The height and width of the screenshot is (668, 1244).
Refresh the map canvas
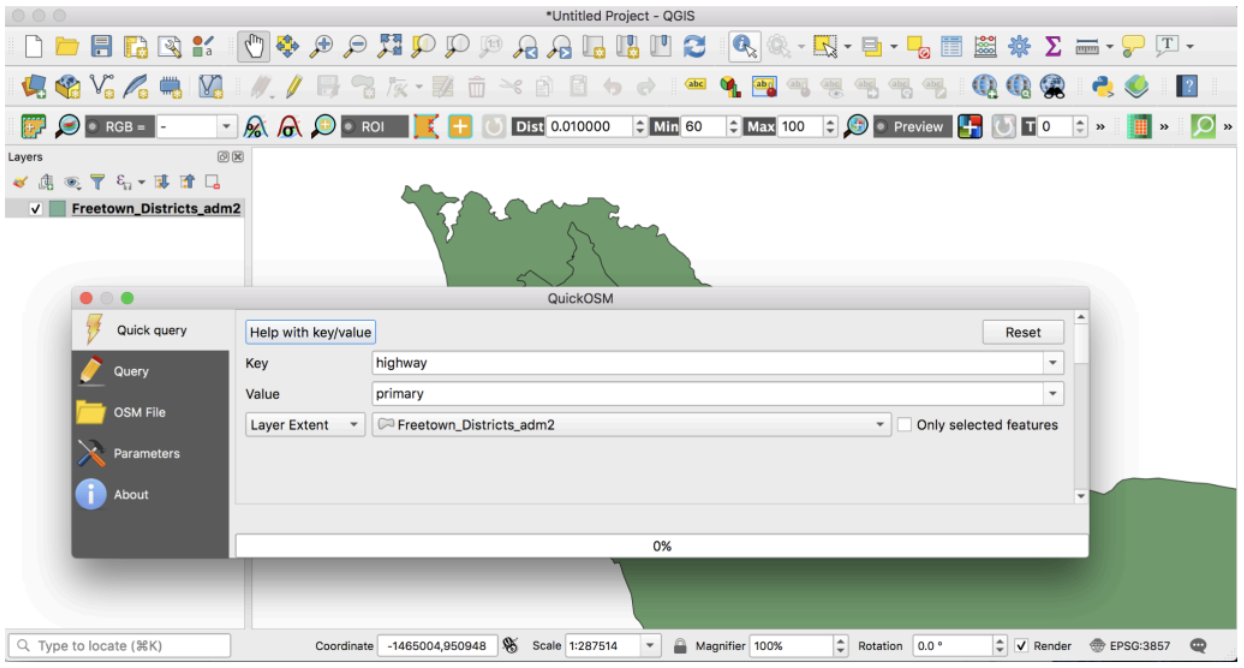pos(695,46)
